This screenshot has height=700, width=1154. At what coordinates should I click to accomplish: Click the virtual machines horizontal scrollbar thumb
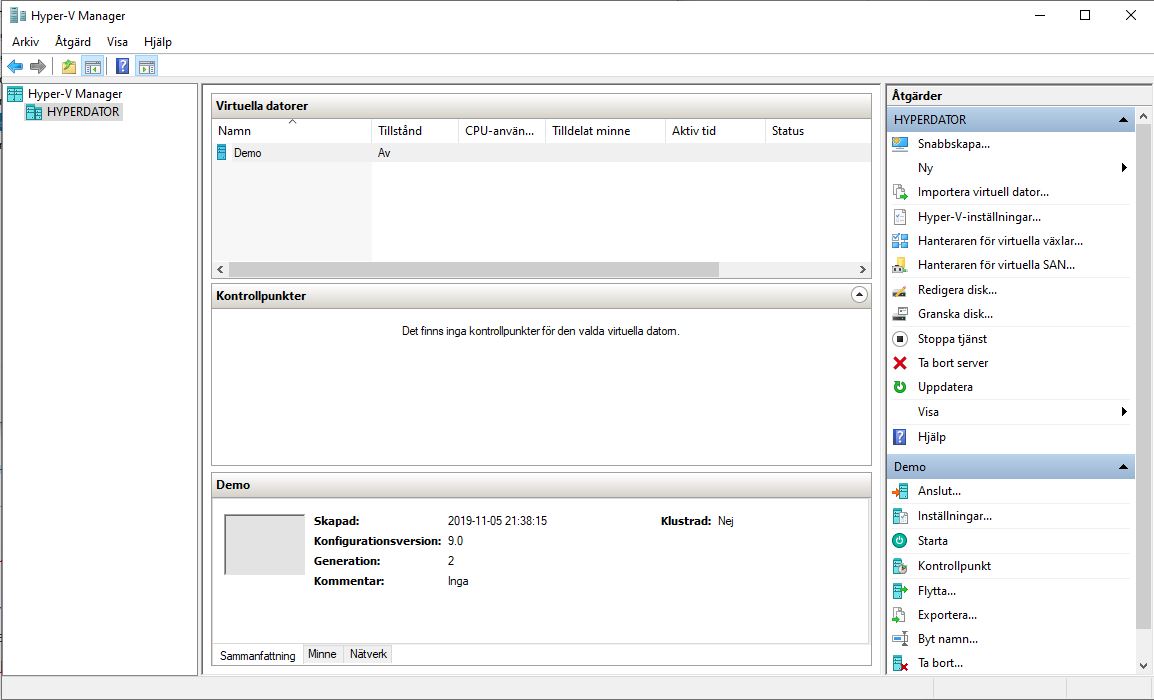tap(473, 269)
